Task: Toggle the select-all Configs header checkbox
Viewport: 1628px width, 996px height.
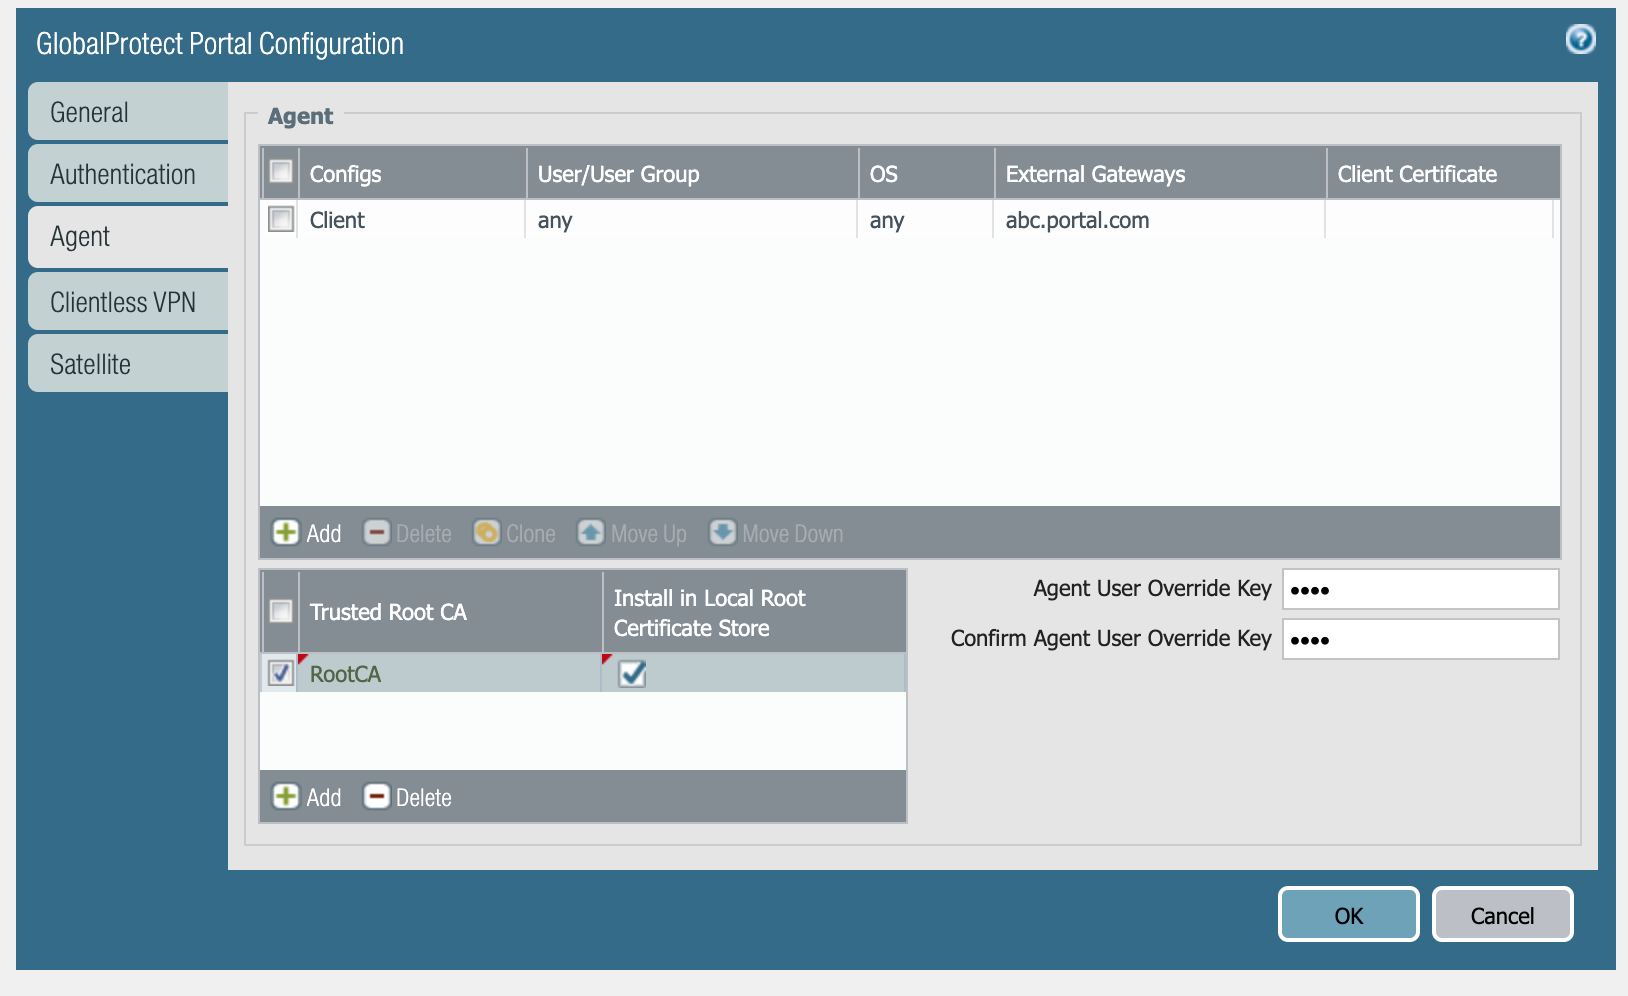Action: pyautogui.click(x=281, y=172)
